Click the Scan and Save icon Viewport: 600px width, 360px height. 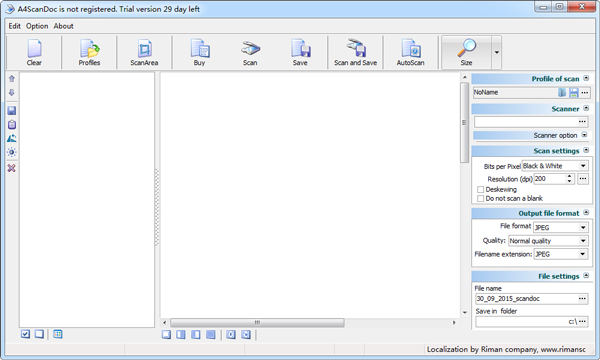355,52
